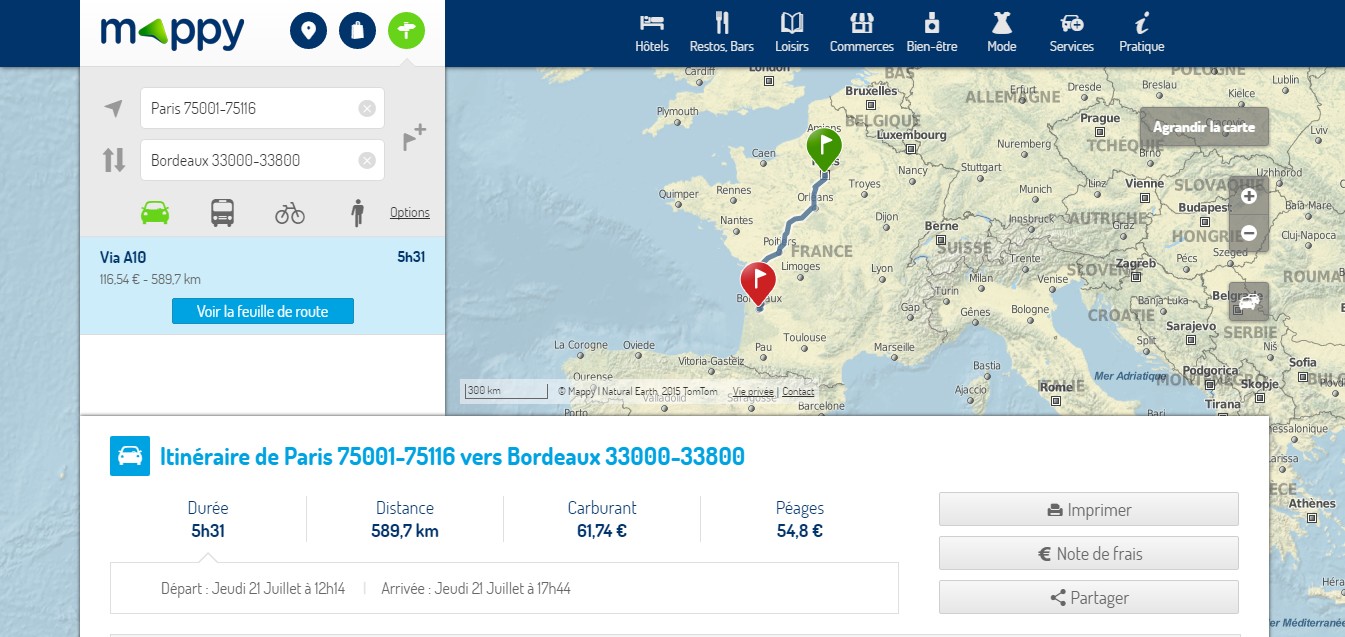Open the shopping bag icon
This screenshot has height=637, width=1345.
point(358,31)
